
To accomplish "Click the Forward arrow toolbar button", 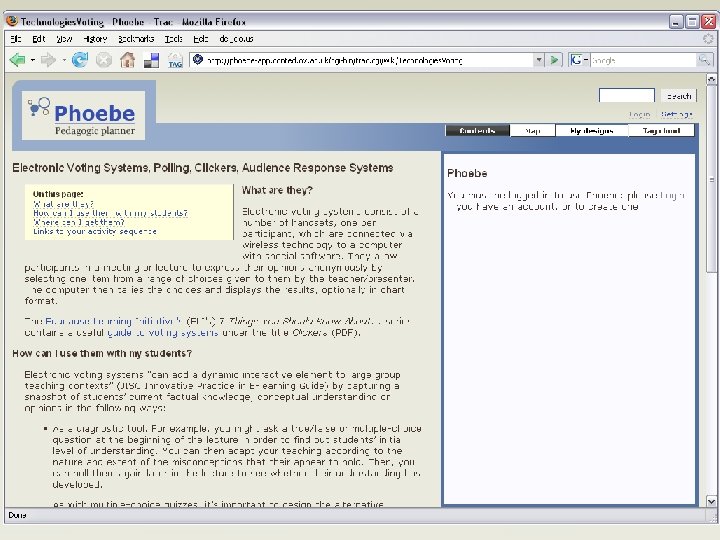I will 48,60.
